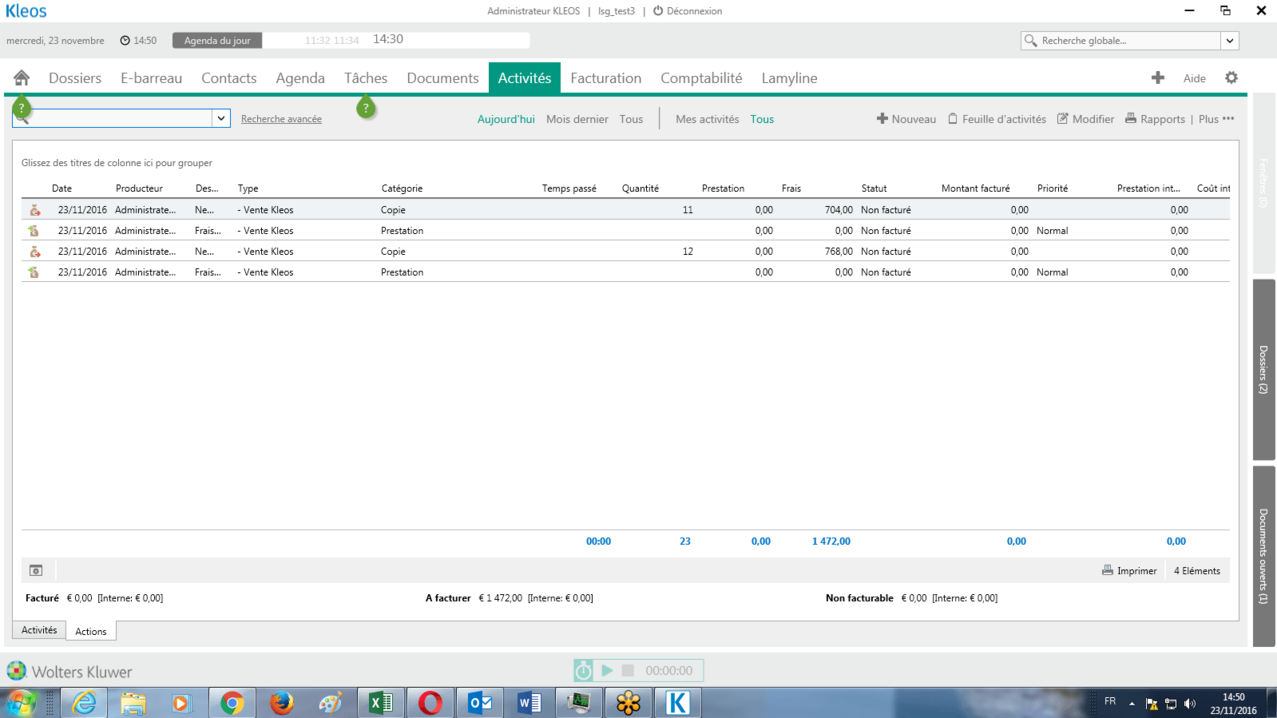Type in the Recherche globale field
Screen dimensions: 1277x718
click(1127, 41)
